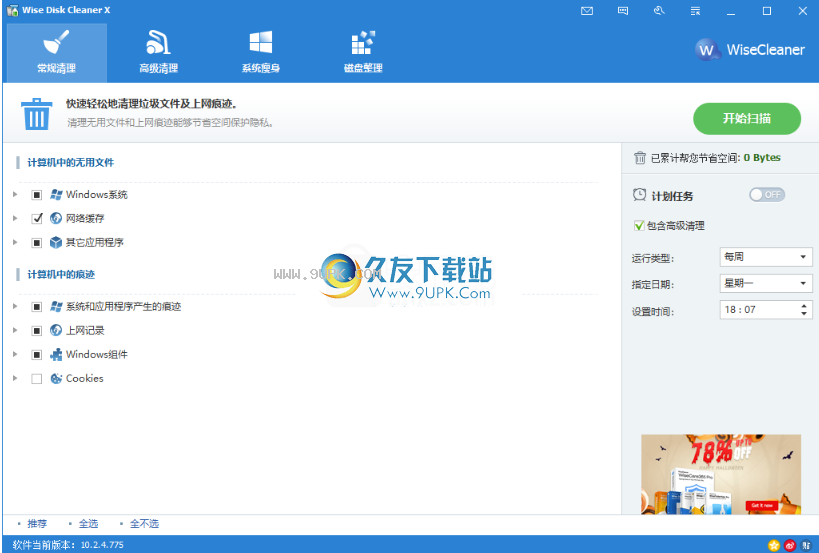Open the menu list icon in title bar

tap(695, 11)
